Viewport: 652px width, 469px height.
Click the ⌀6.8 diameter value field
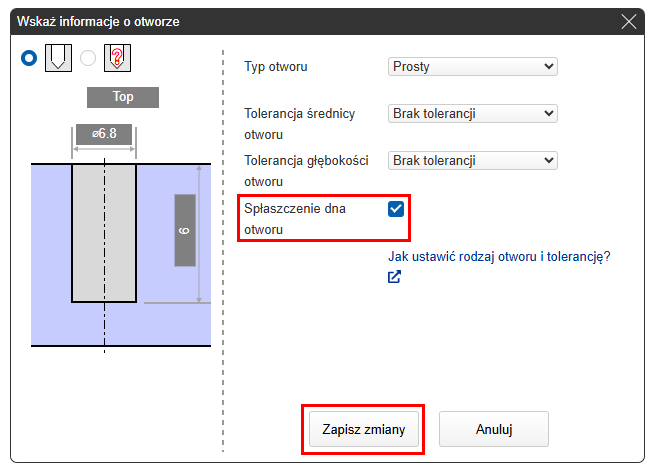point(103,133)
